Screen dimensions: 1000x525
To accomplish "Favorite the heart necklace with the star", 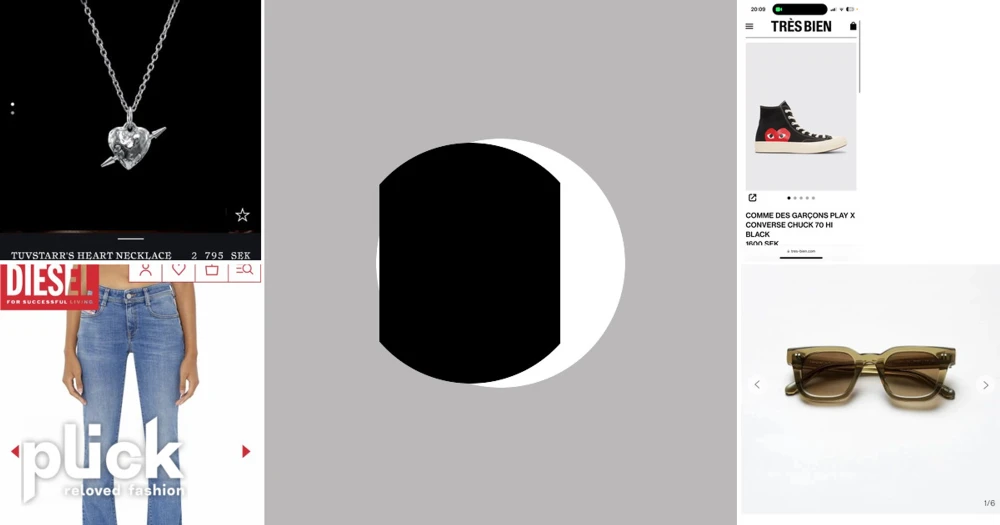I will click(242, 215).
